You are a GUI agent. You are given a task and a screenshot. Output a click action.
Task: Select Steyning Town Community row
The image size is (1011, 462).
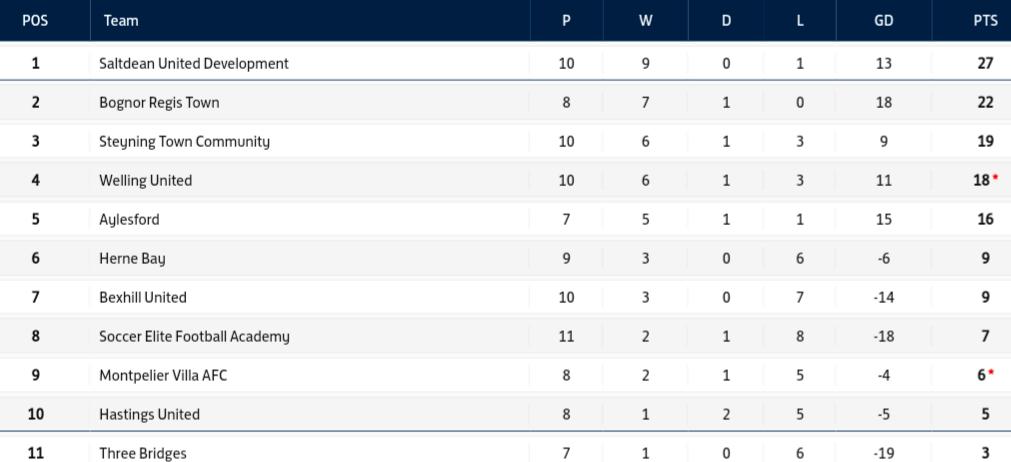coord(184,141)
